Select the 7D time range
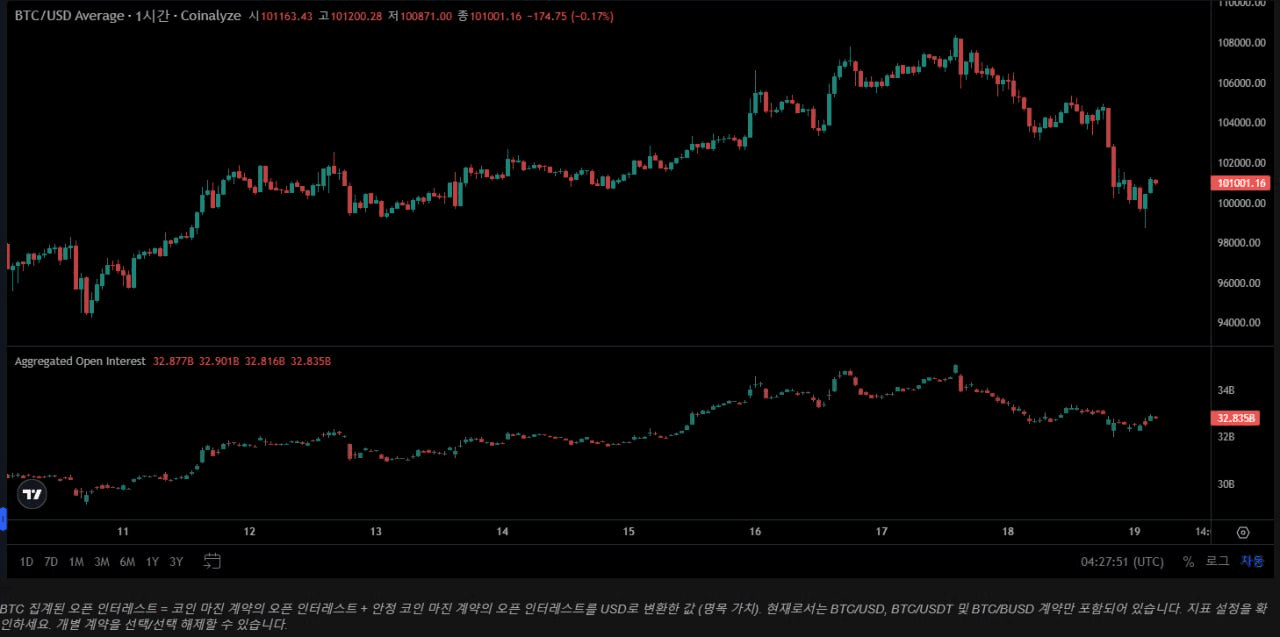The image size is (1280, 637). coord(50,562)
